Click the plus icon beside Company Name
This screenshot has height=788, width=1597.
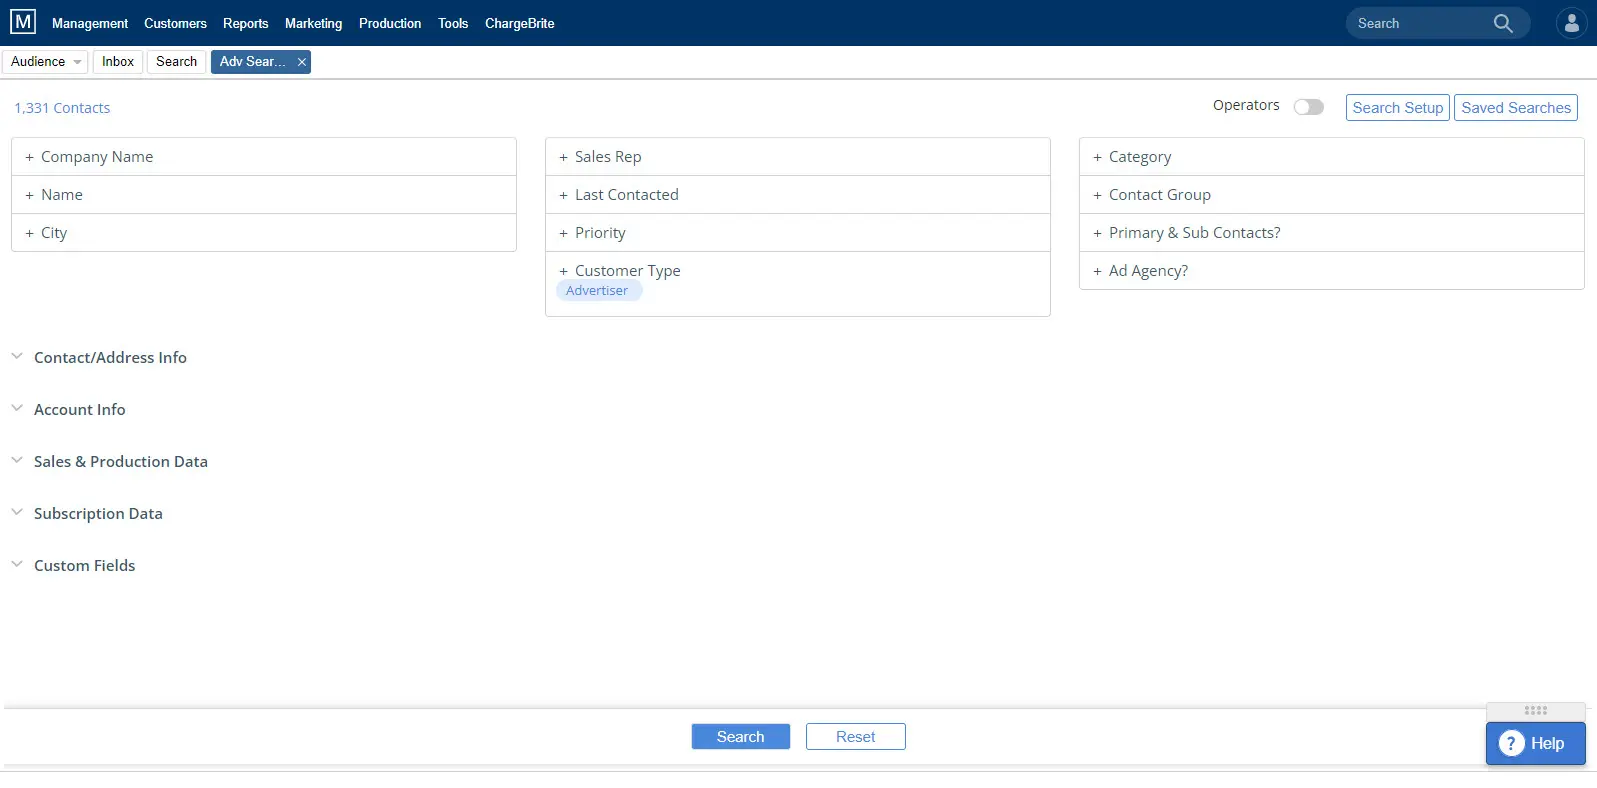tap(29, 157)
